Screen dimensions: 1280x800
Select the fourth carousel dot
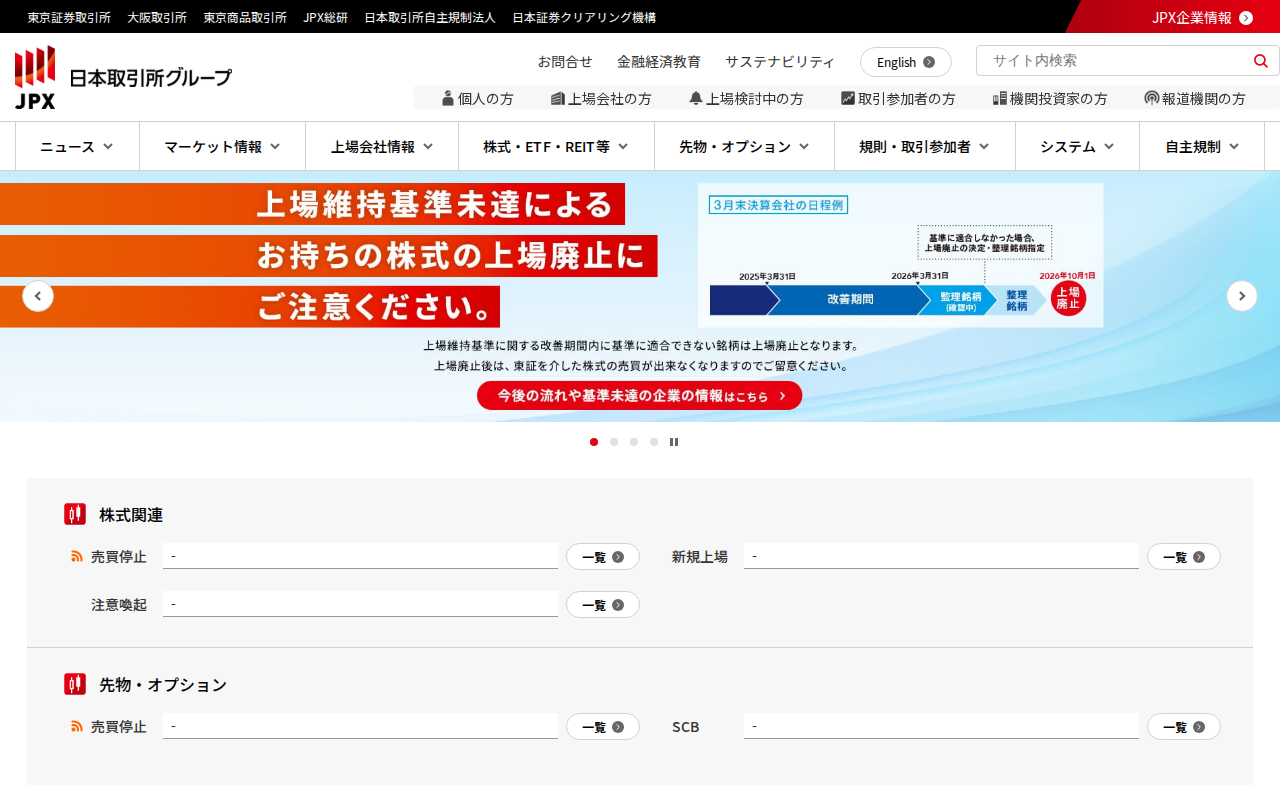[x=654, y=442]
